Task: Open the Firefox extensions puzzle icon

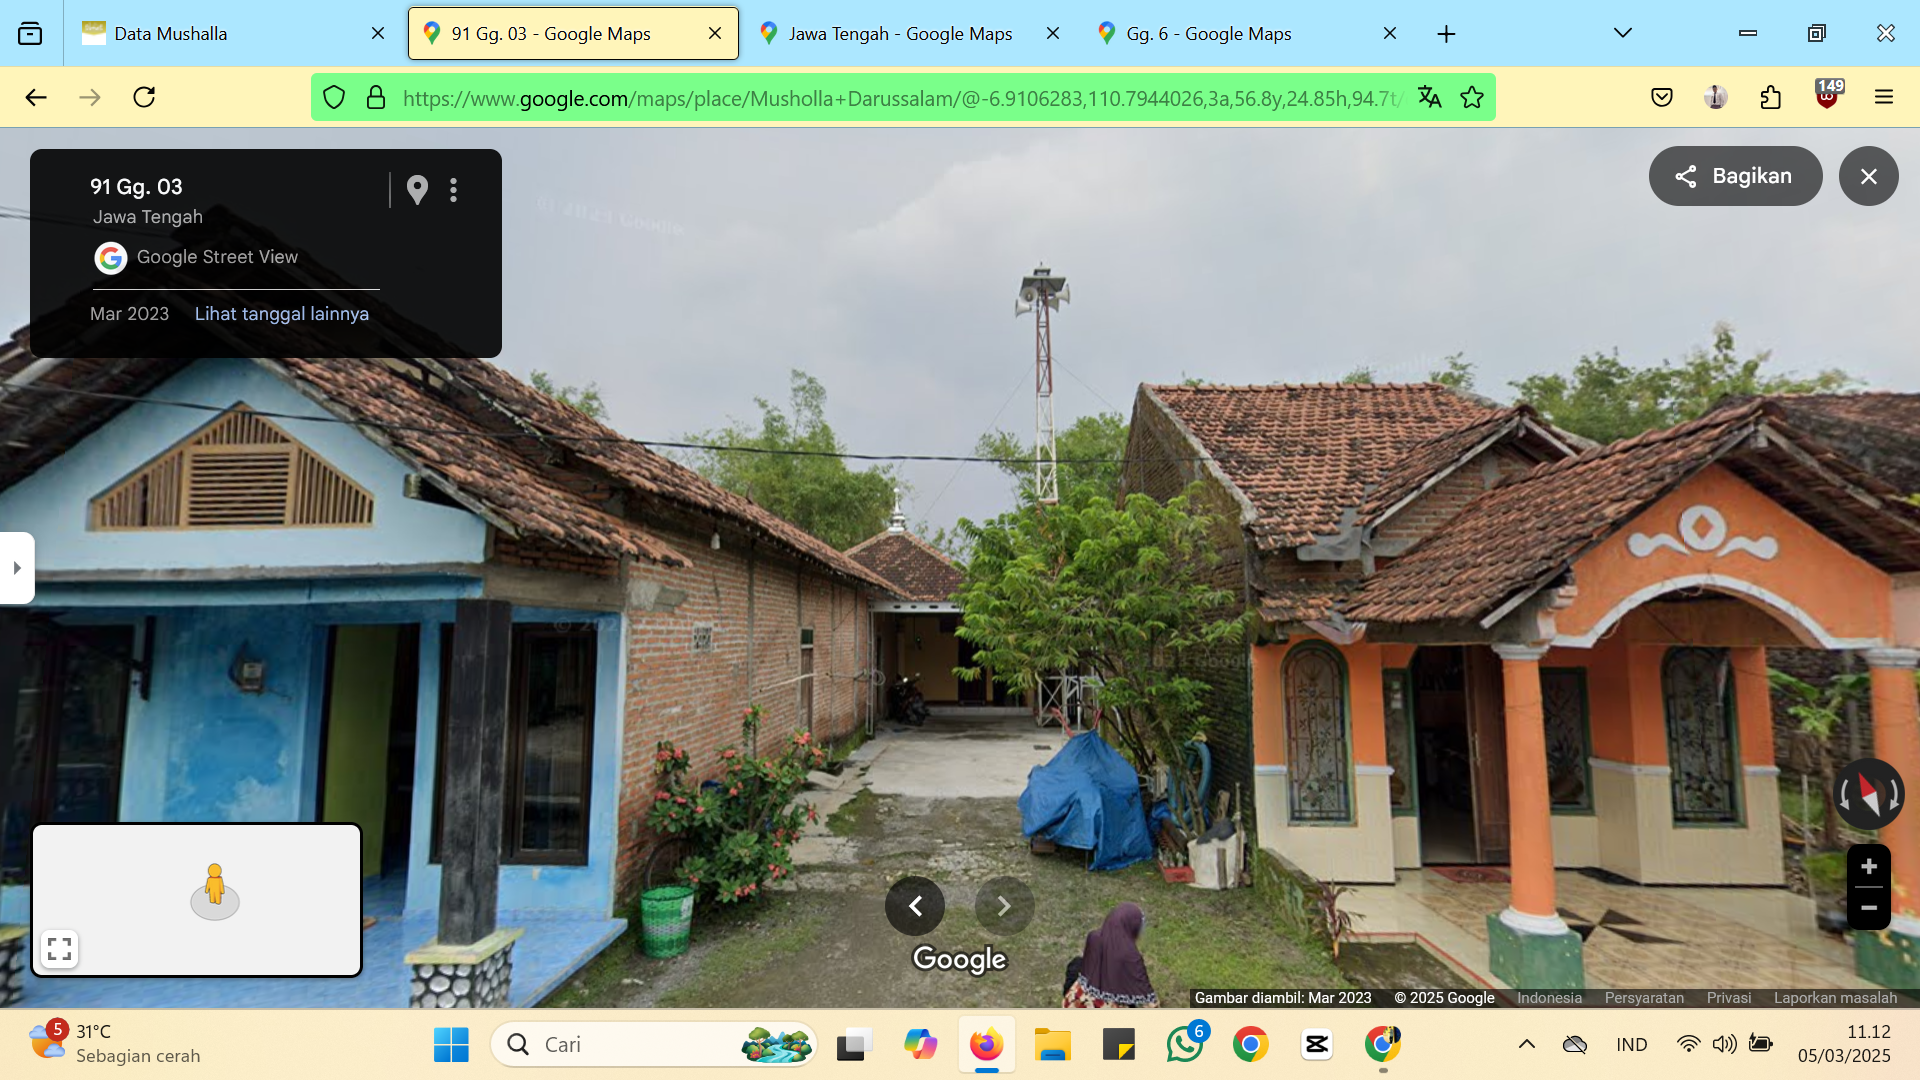Action: pyautogui.click(x=1771, y=97)
